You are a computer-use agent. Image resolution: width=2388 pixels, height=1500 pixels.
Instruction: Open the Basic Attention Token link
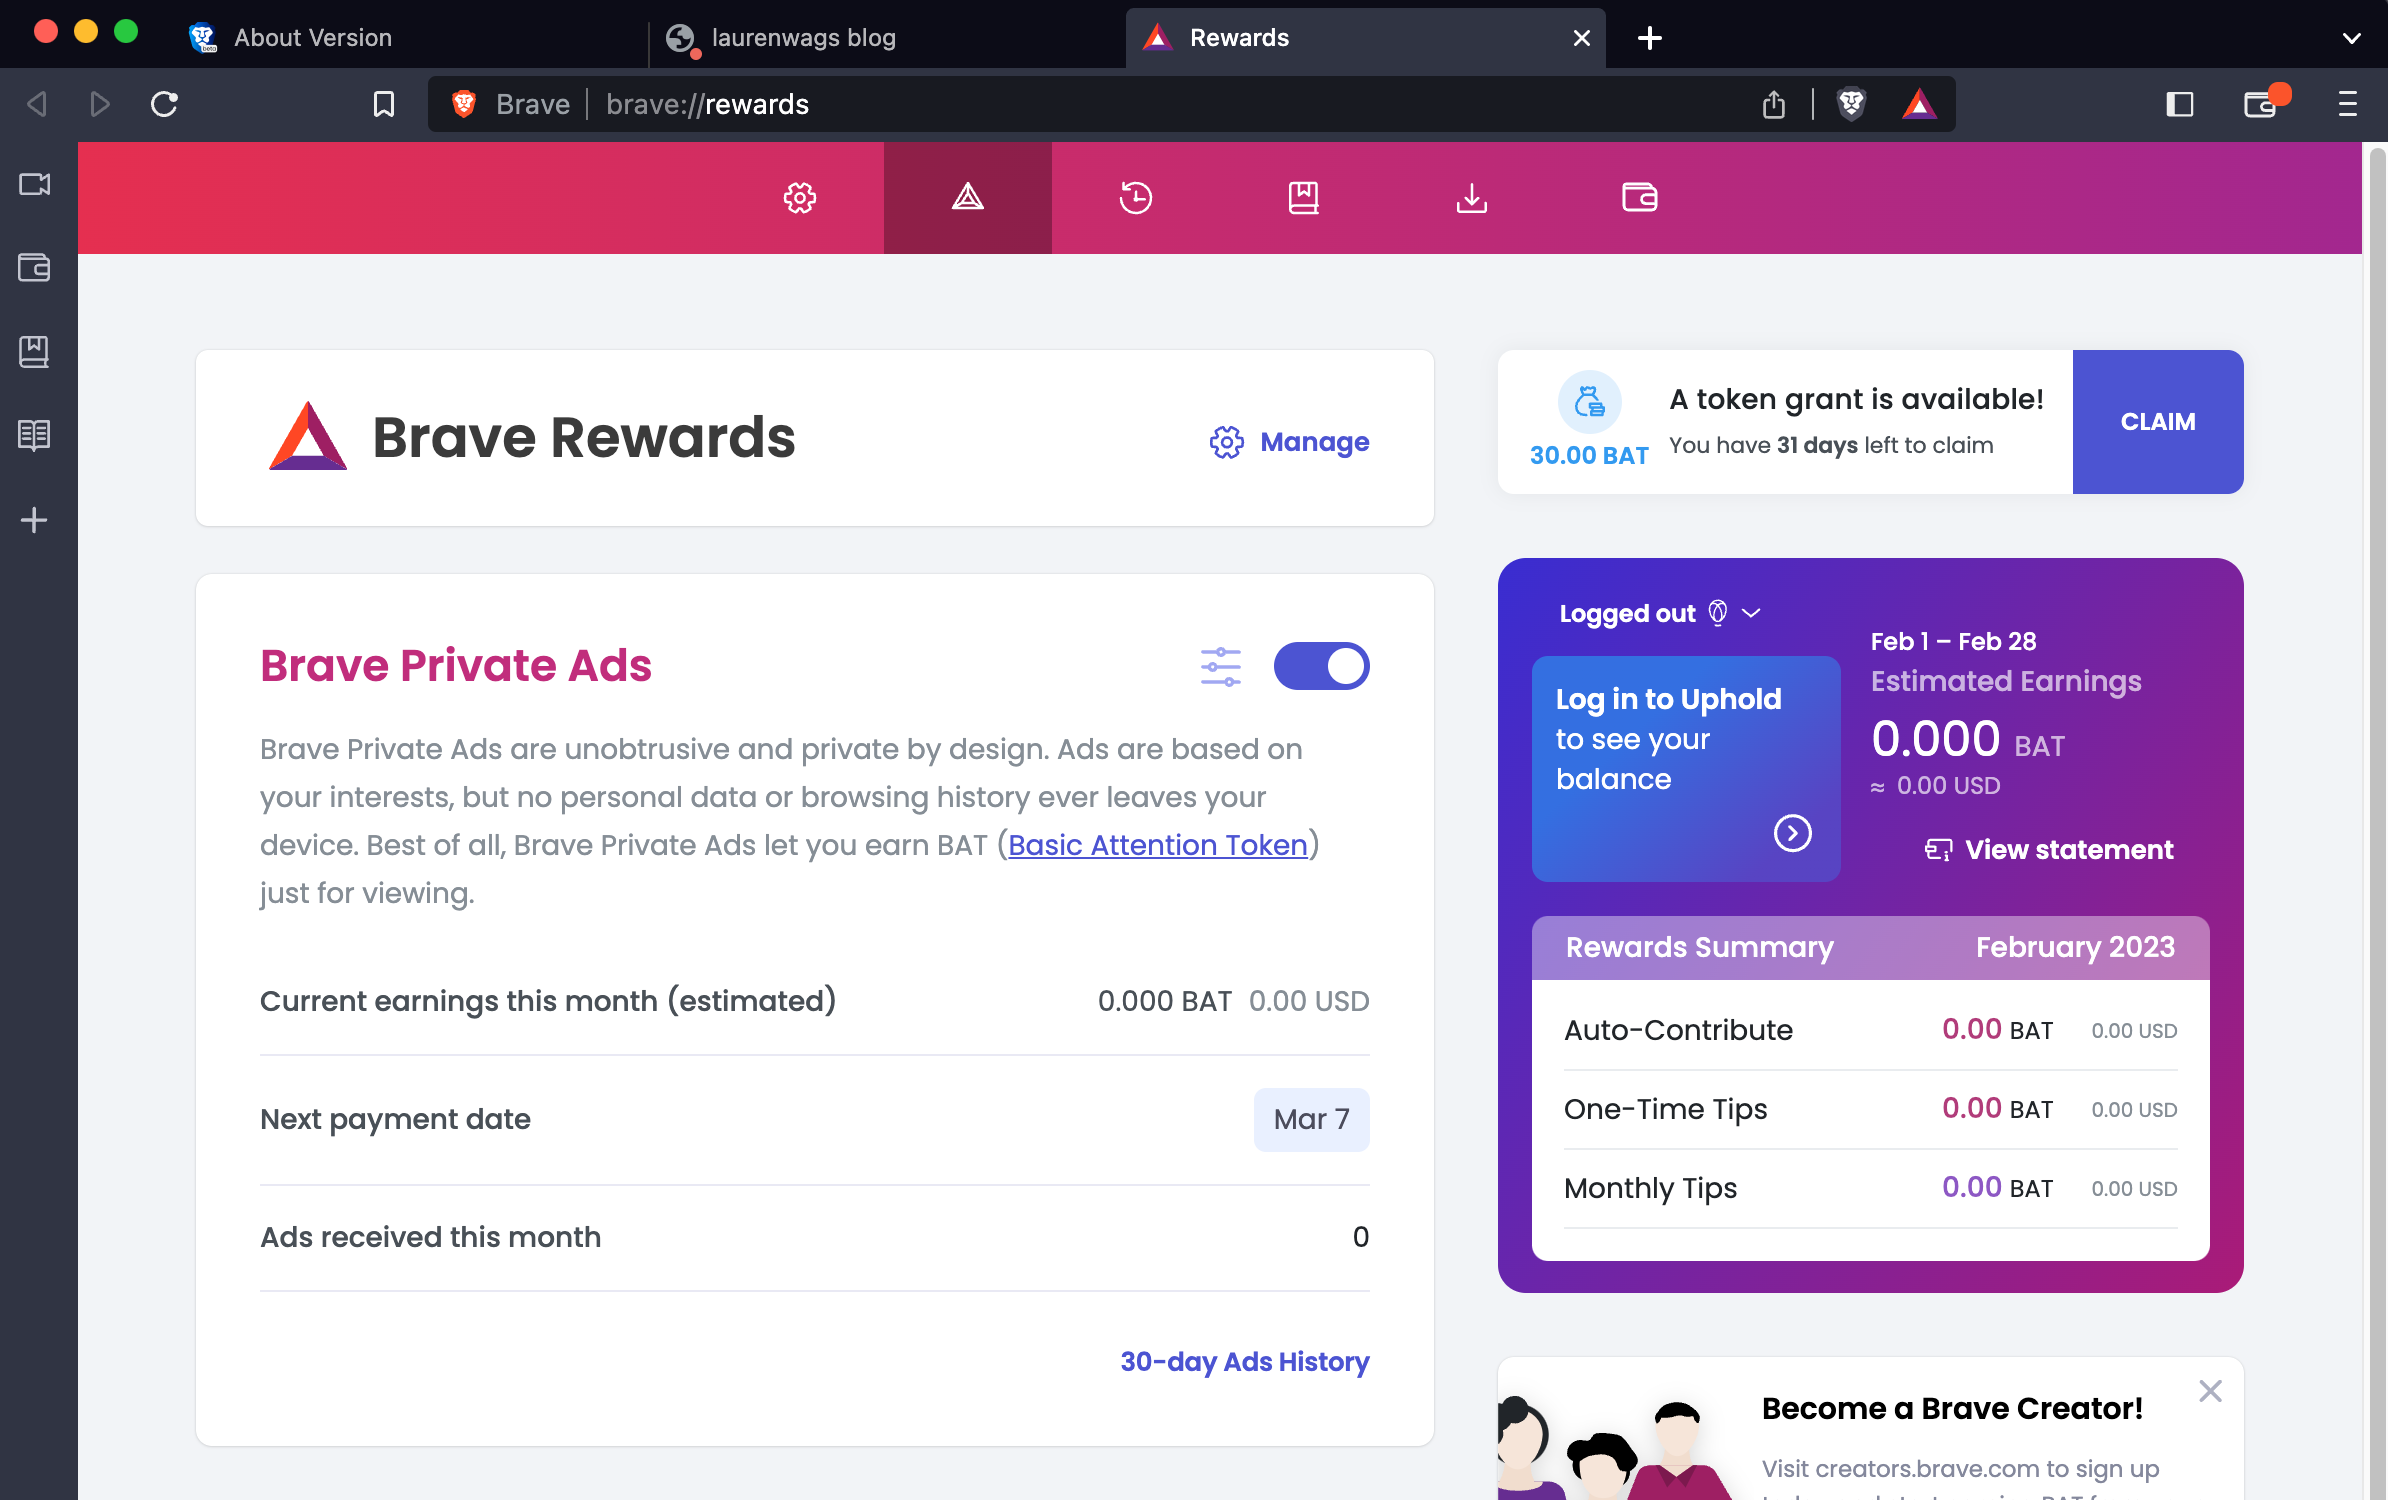click(x=1157, y=845)
